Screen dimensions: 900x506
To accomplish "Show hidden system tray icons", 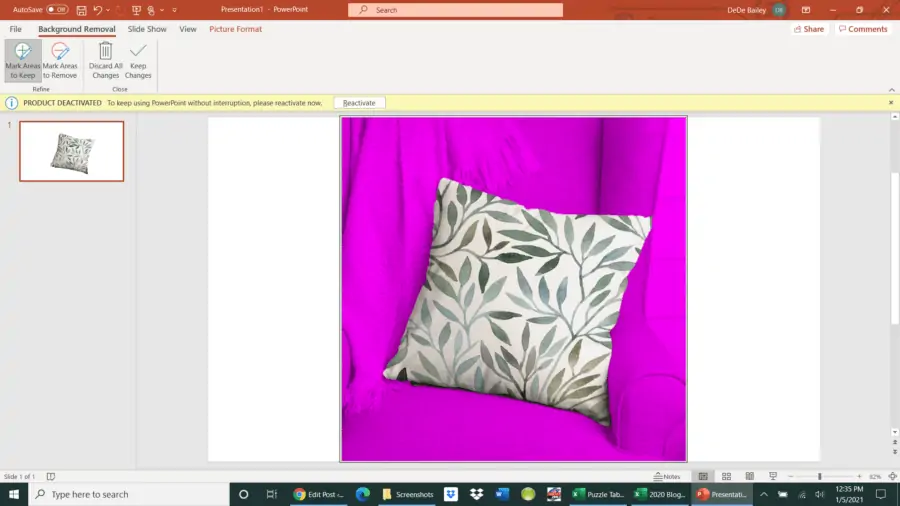I will coord(764,494).
